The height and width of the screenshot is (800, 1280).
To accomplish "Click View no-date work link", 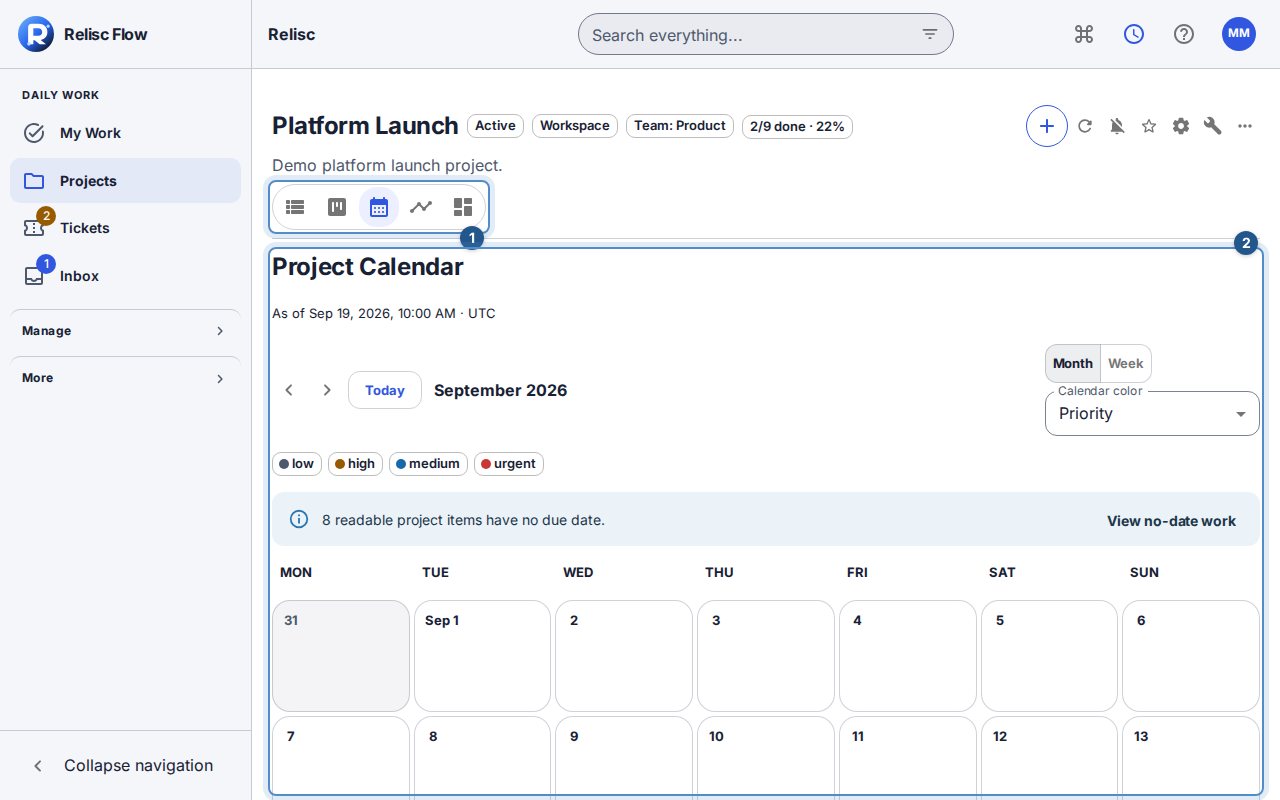I will pos(1171,521).
